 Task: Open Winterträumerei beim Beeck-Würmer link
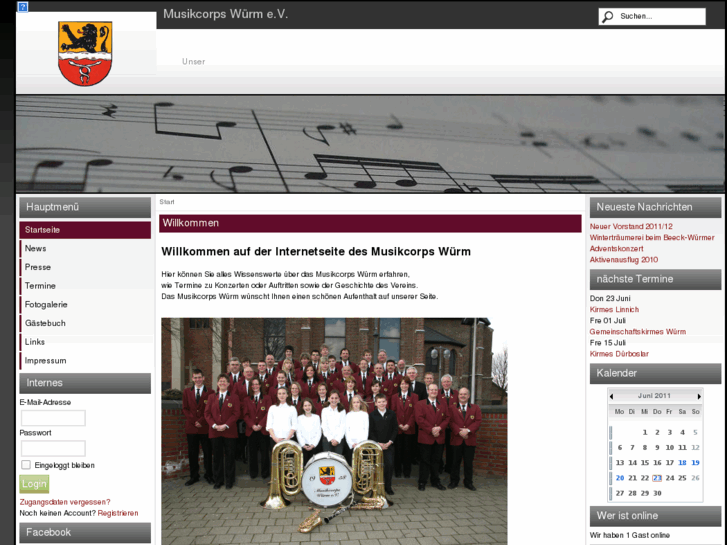pos(652,237)
